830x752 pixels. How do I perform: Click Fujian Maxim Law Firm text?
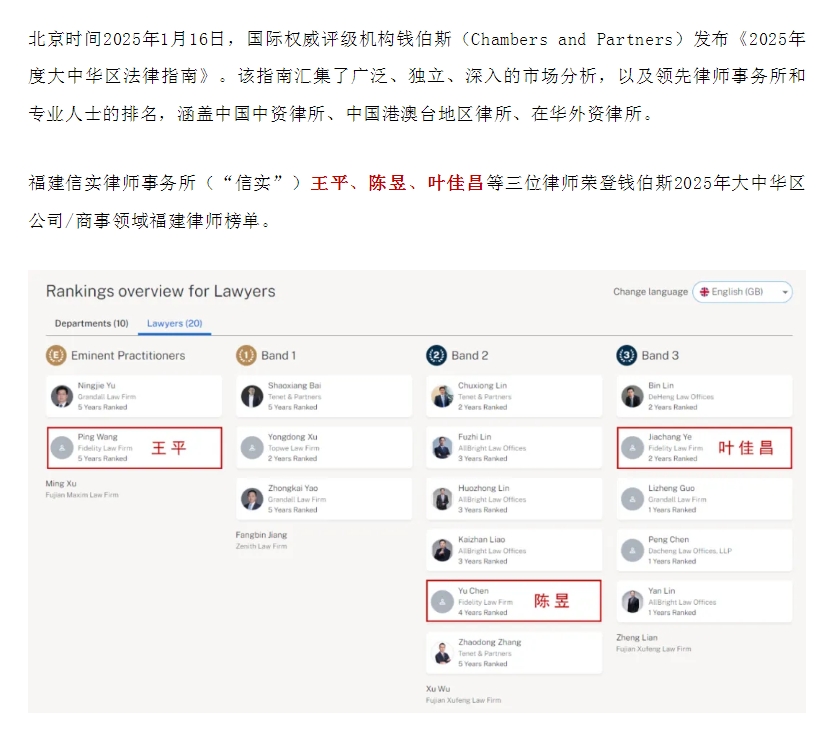pyautogui.click(x=82, y=495)
